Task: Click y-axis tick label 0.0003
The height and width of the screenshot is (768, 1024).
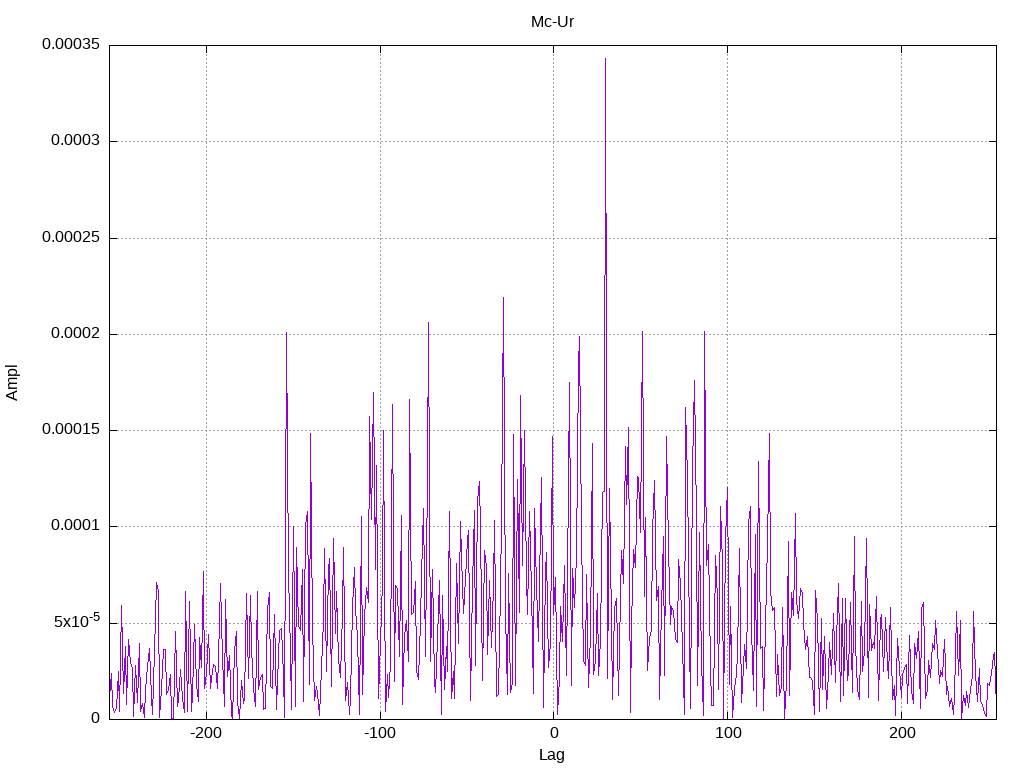Action: (x=76, y=140)
